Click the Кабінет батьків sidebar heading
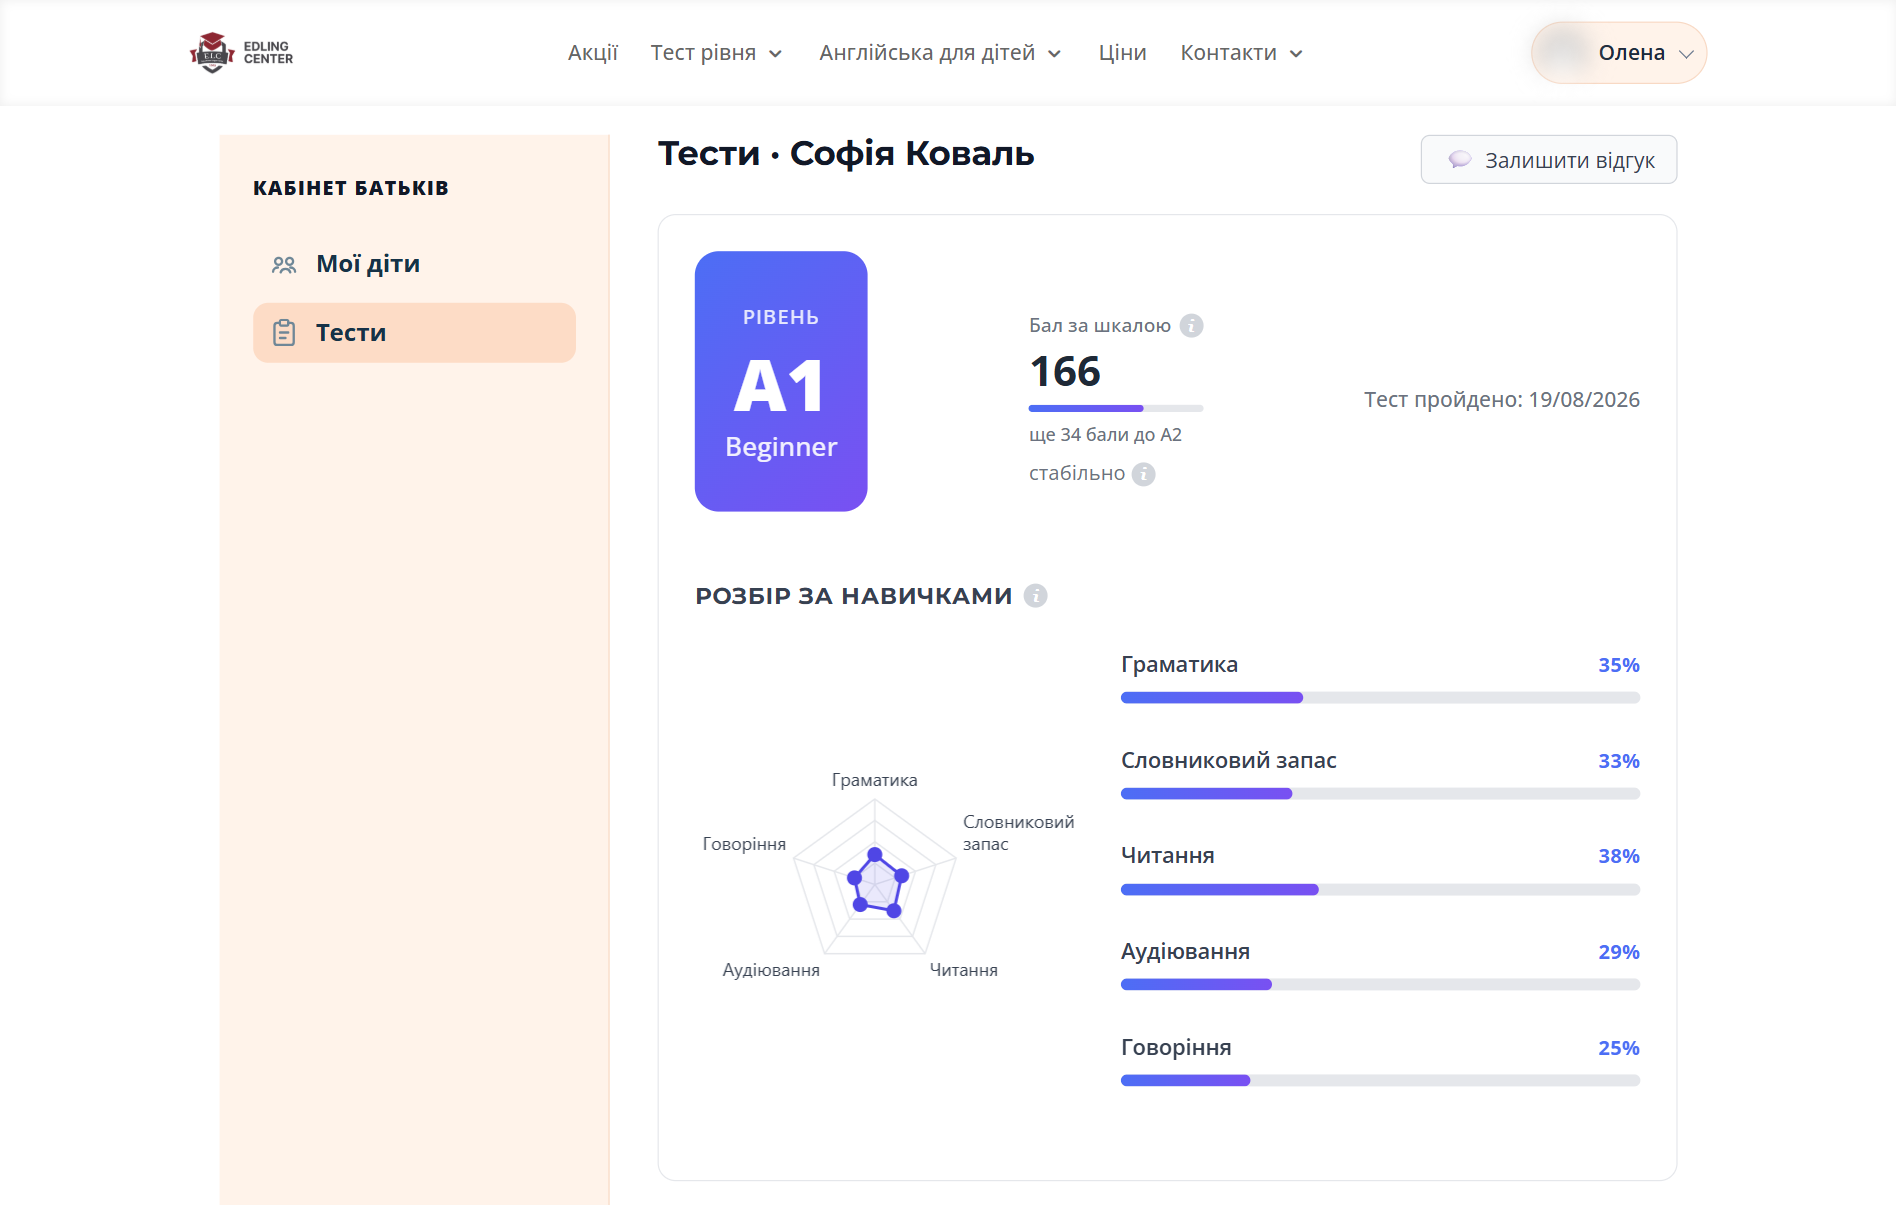 coord(351,188)
